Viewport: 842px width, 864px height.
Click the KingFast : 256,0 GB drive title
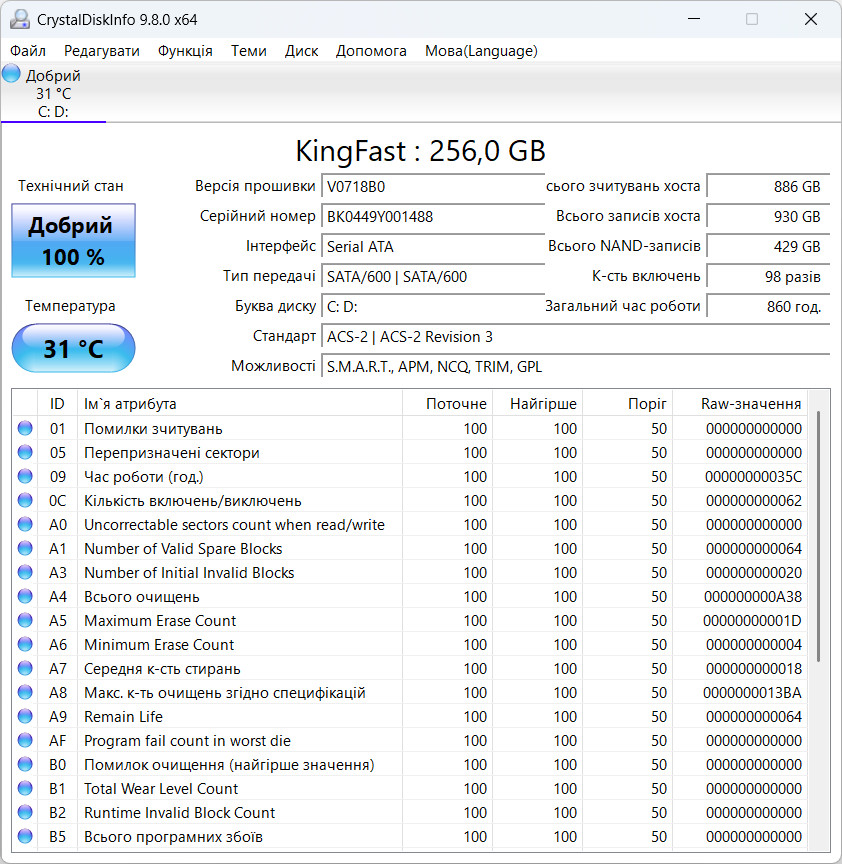[420, 151]
